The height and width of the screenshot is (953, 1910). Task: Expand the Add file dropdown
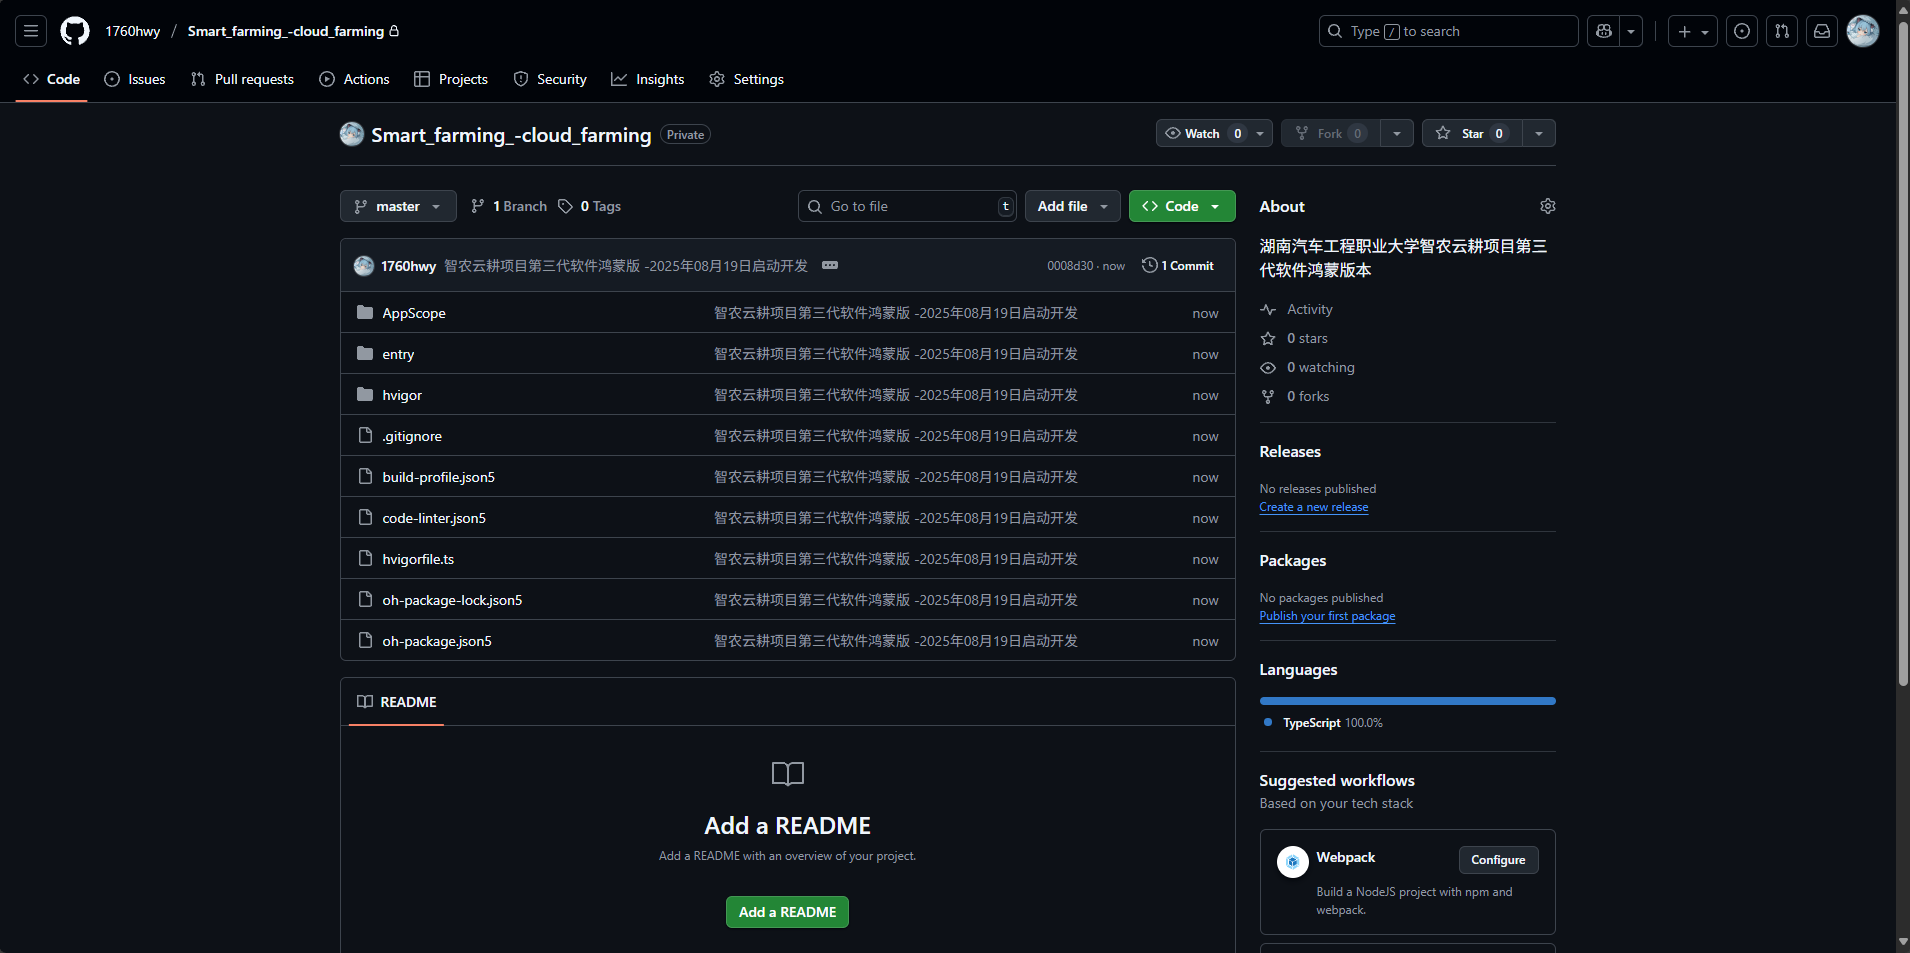pos(1071,206)
